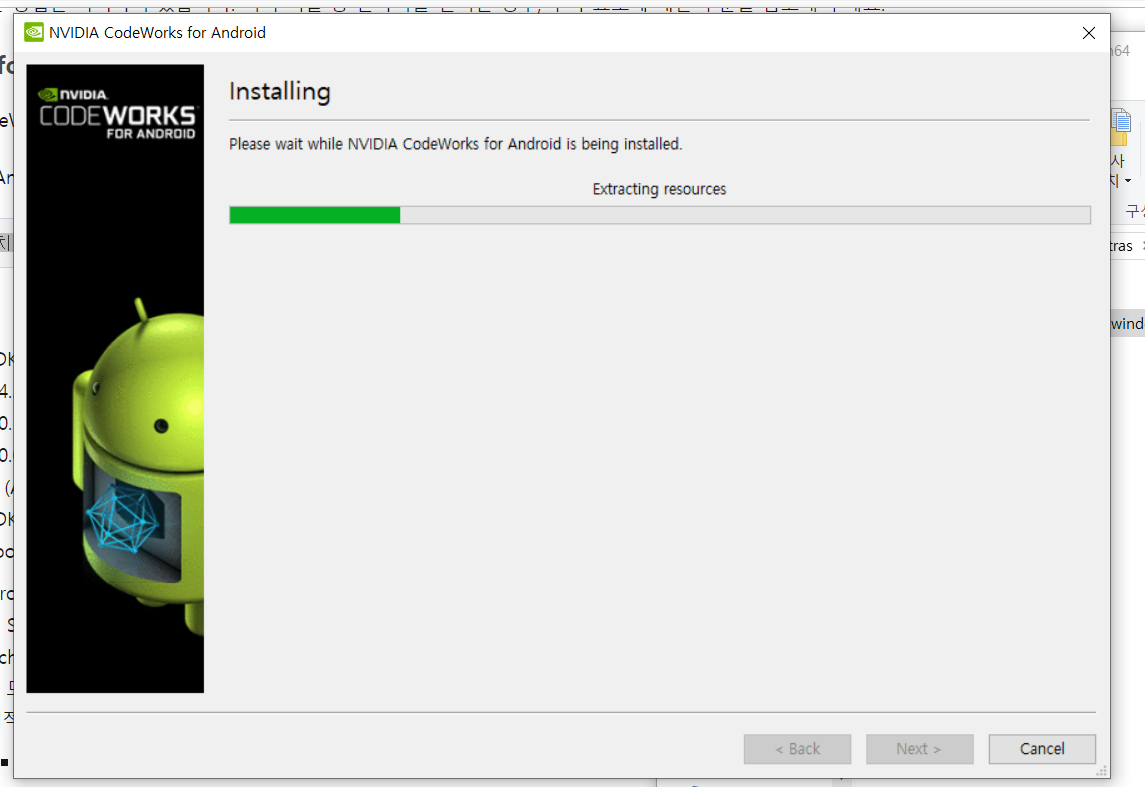The image size is (1145, 787).
Task: Click the 'Installing' heading
Action: [280, 92]
